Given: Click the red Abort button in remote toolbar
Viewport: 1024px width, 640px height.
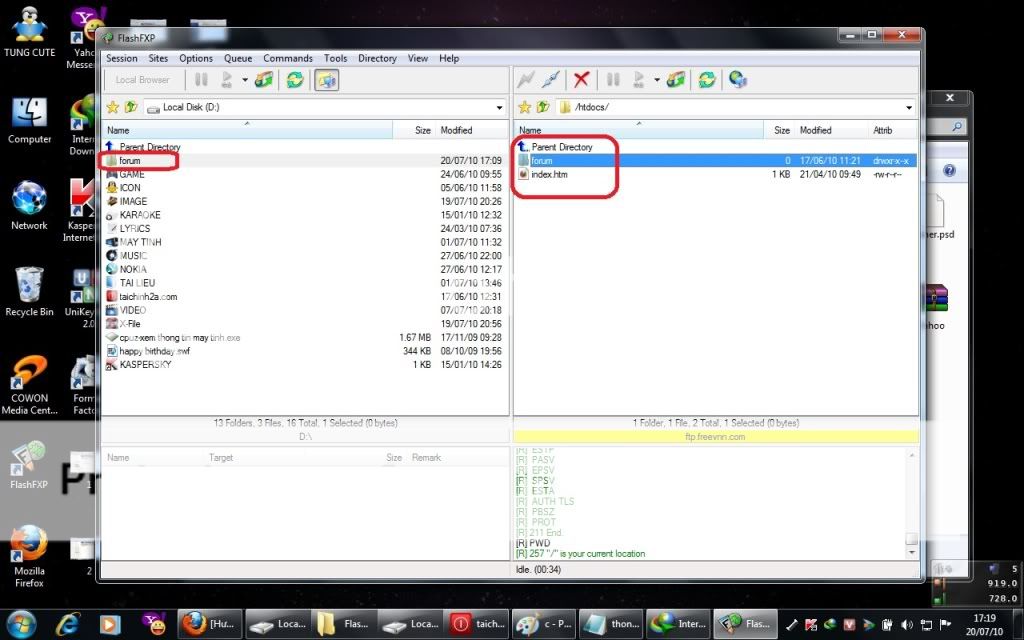Looking at the screenshot, I should pyautogui.click(x=581, y=80).
